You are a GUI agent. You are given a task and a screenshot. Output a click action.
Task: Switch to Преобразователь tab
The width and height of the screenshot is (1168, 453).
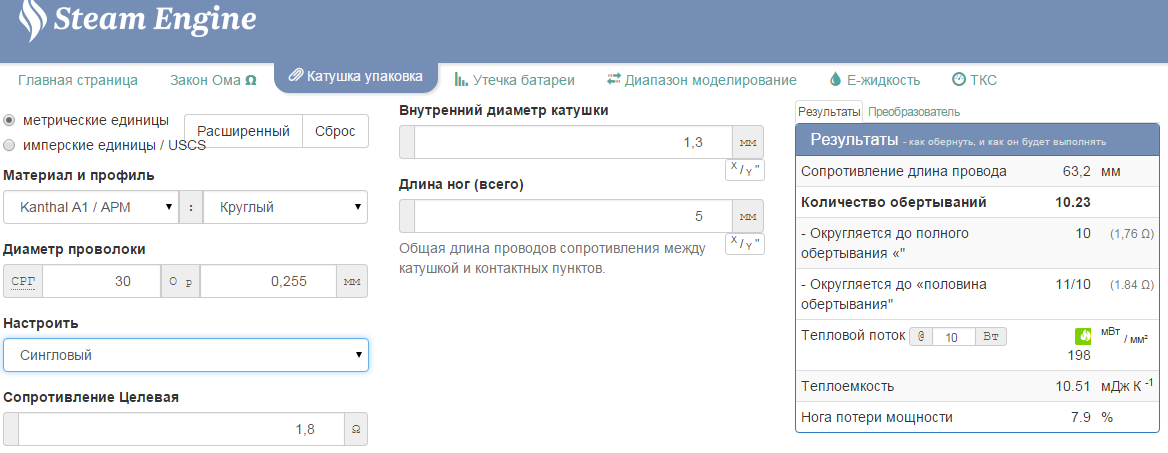(914, 112)
